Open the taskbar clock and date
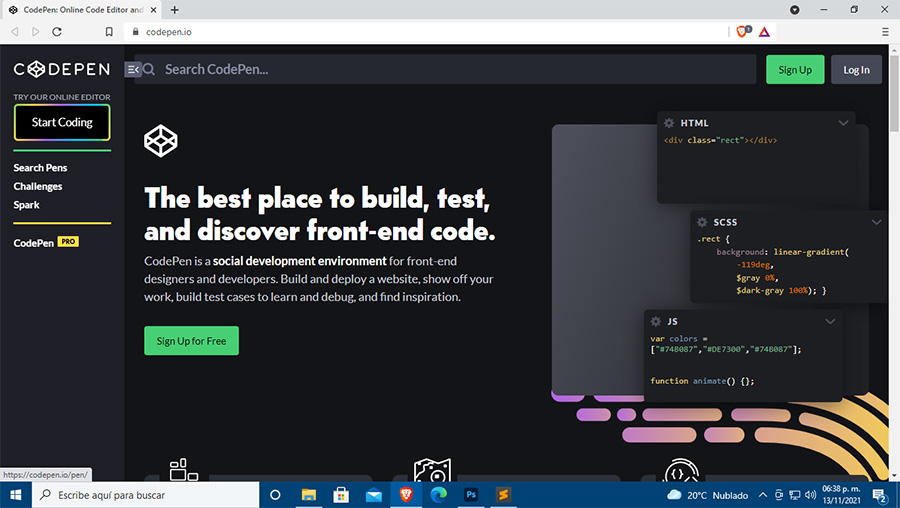 (841, 495)
